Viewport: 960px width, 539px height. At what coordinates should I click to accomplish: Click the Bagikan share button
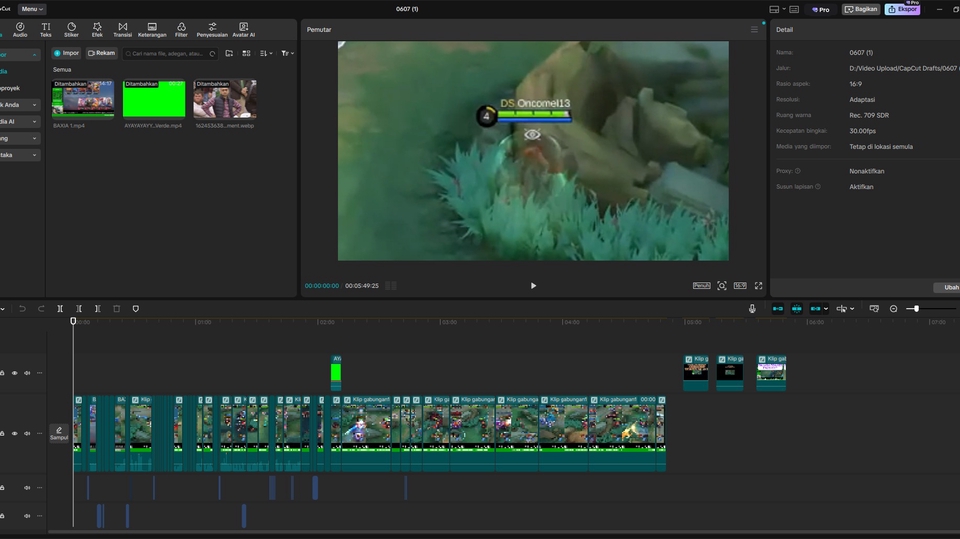pyautogui.click(x=861, y=9)
